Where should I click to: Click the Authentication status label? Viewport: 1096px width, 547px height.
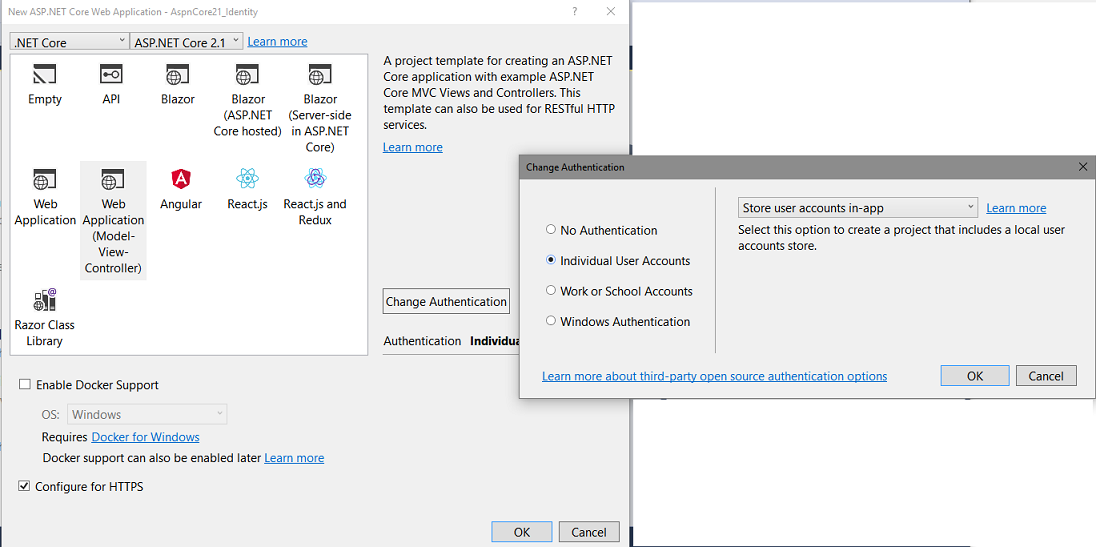422,341
